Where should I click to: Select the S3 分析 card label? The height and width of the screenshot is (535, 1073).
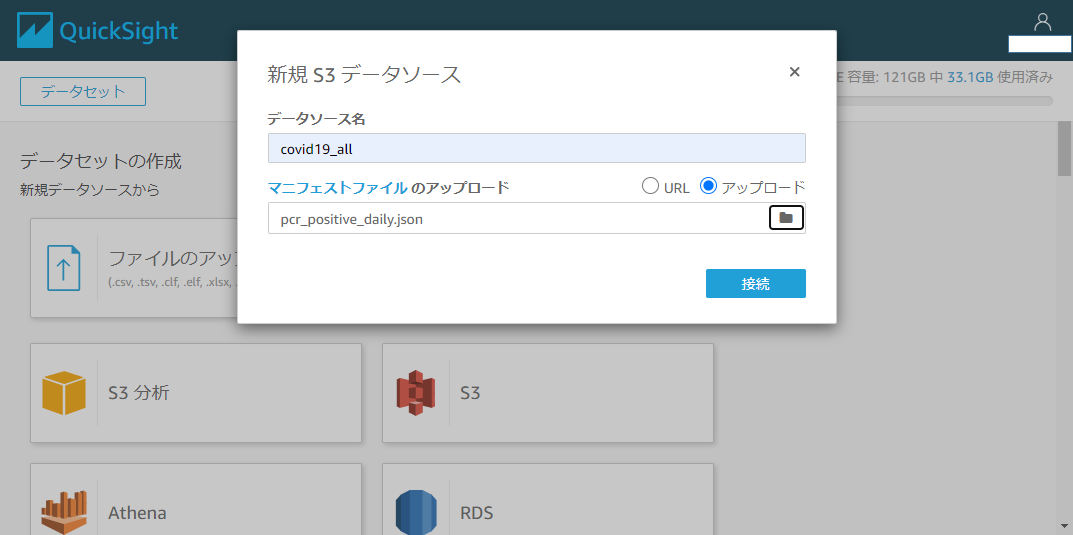(139, 393)
